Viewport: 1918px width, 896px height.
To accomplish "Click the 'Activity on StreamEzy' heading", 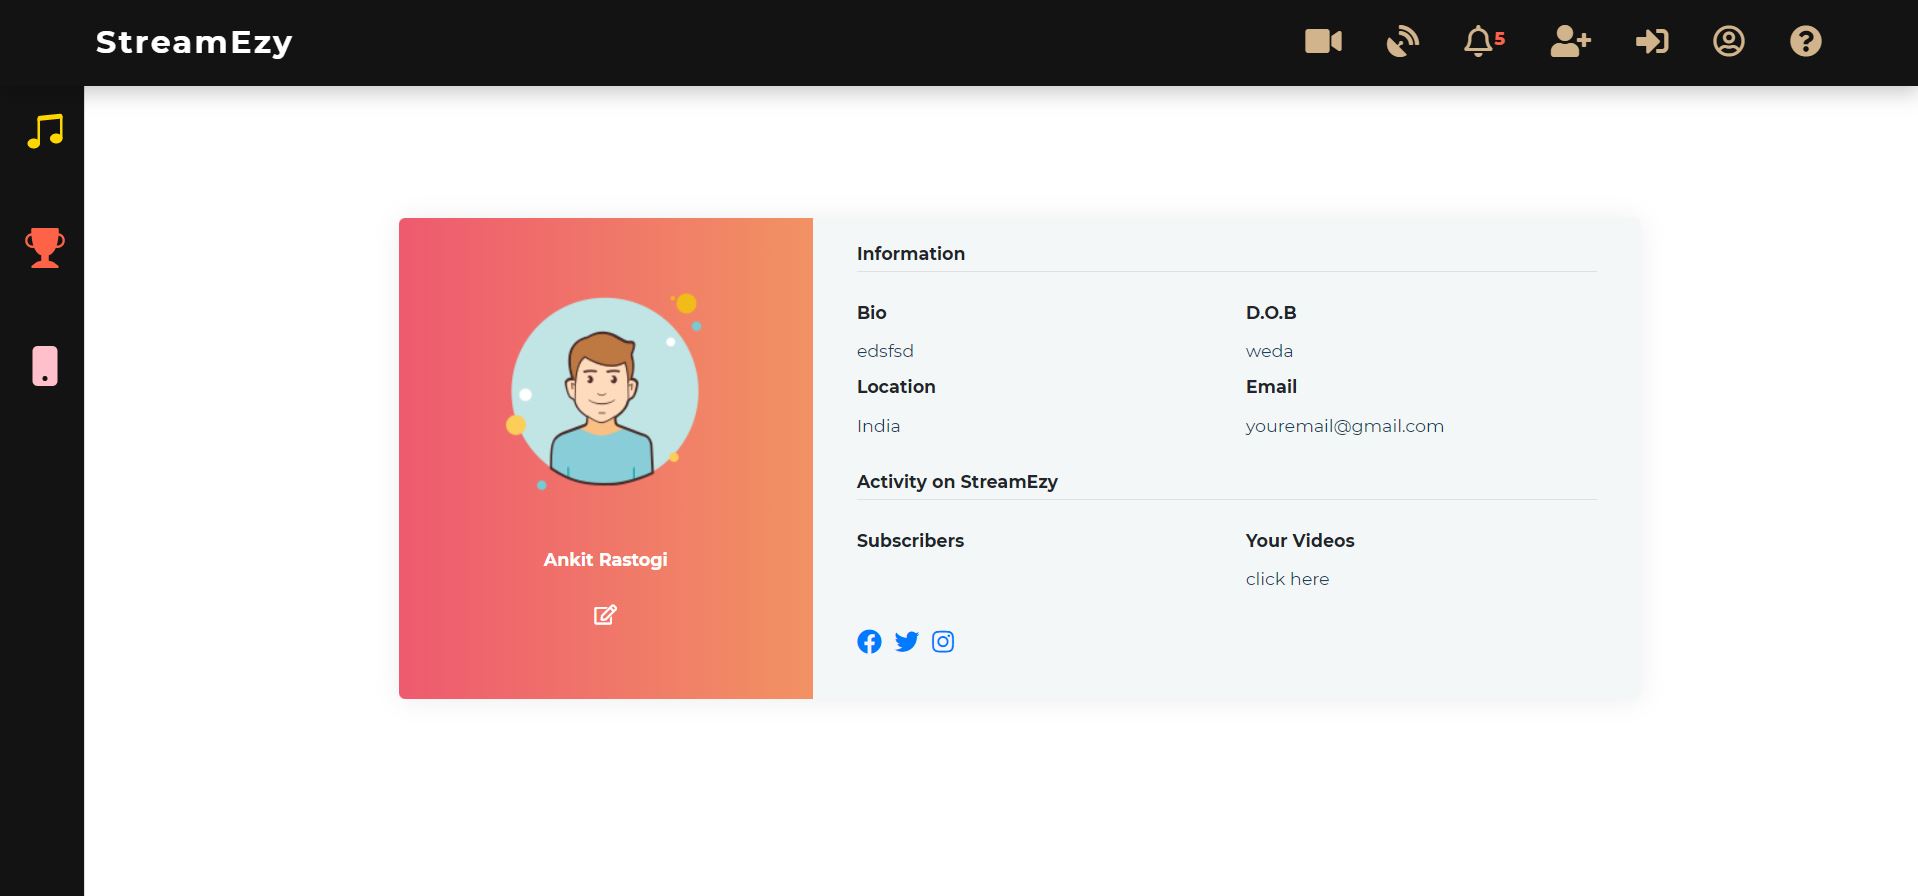I will (957, 482).
